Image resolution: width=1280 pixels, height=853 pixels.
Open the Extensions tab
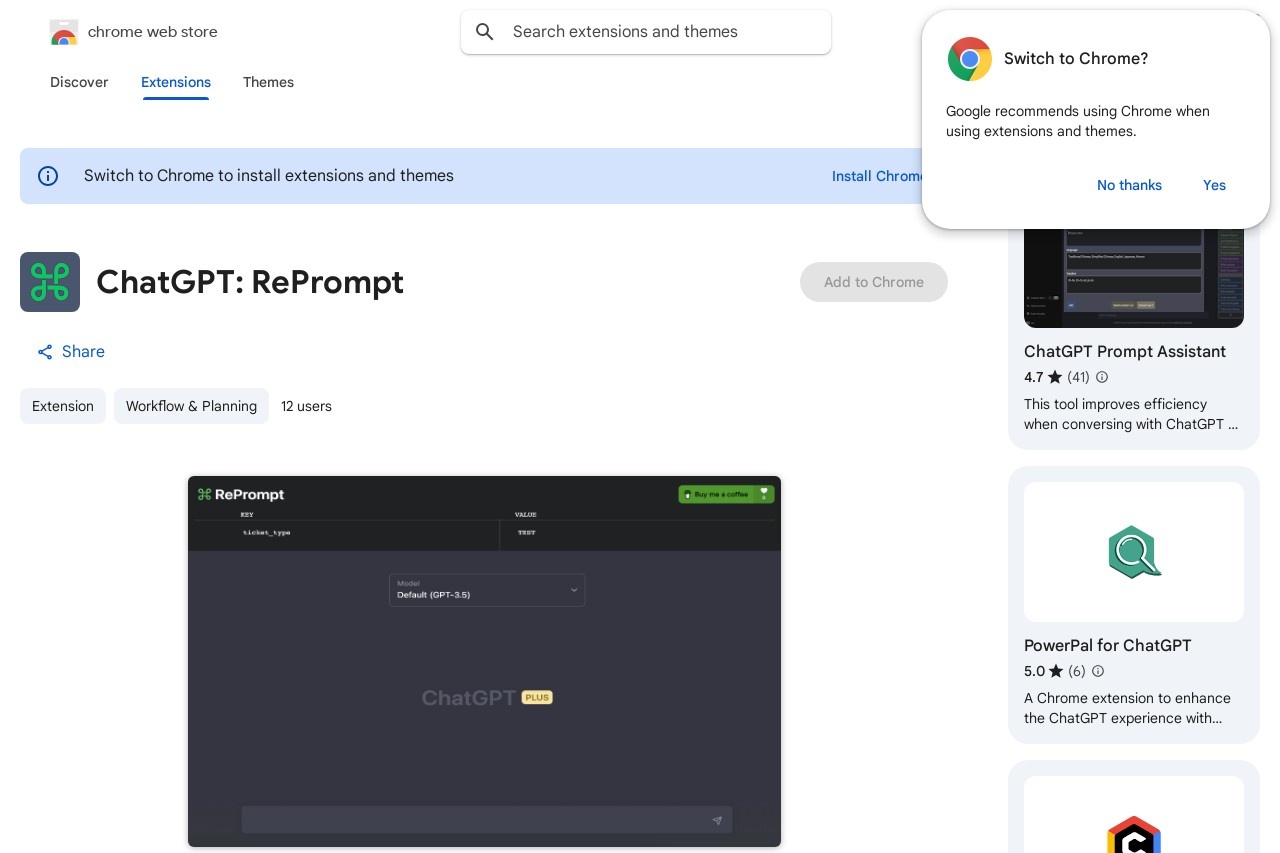pos(176,82)
